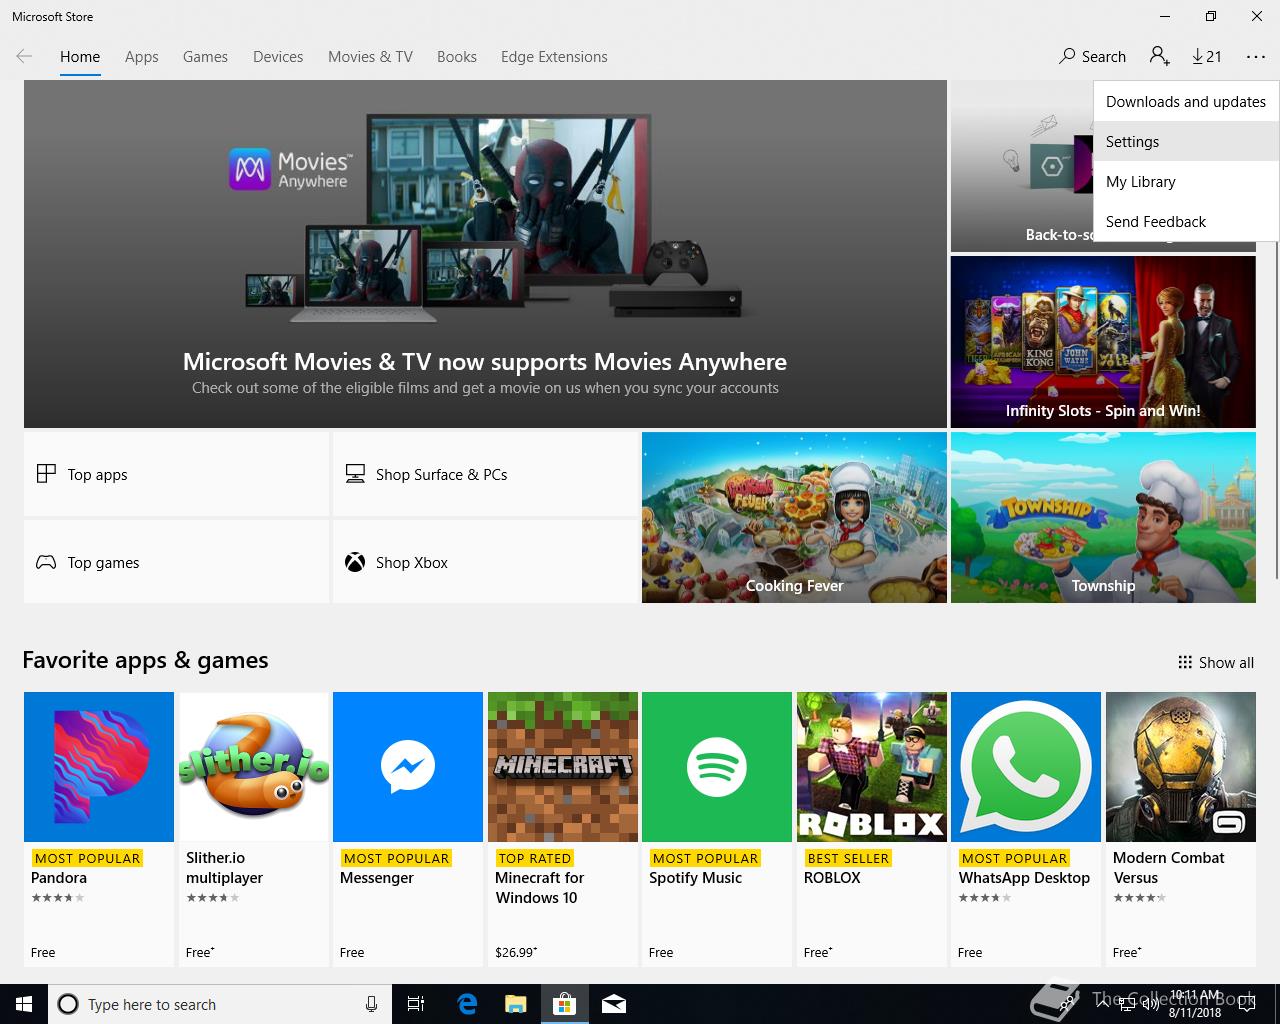The height and width of the screenshot is (1024, 1280).
Task: Launch Microsoft Edge from the taskbar
Action: click(x=467, y=1004)
